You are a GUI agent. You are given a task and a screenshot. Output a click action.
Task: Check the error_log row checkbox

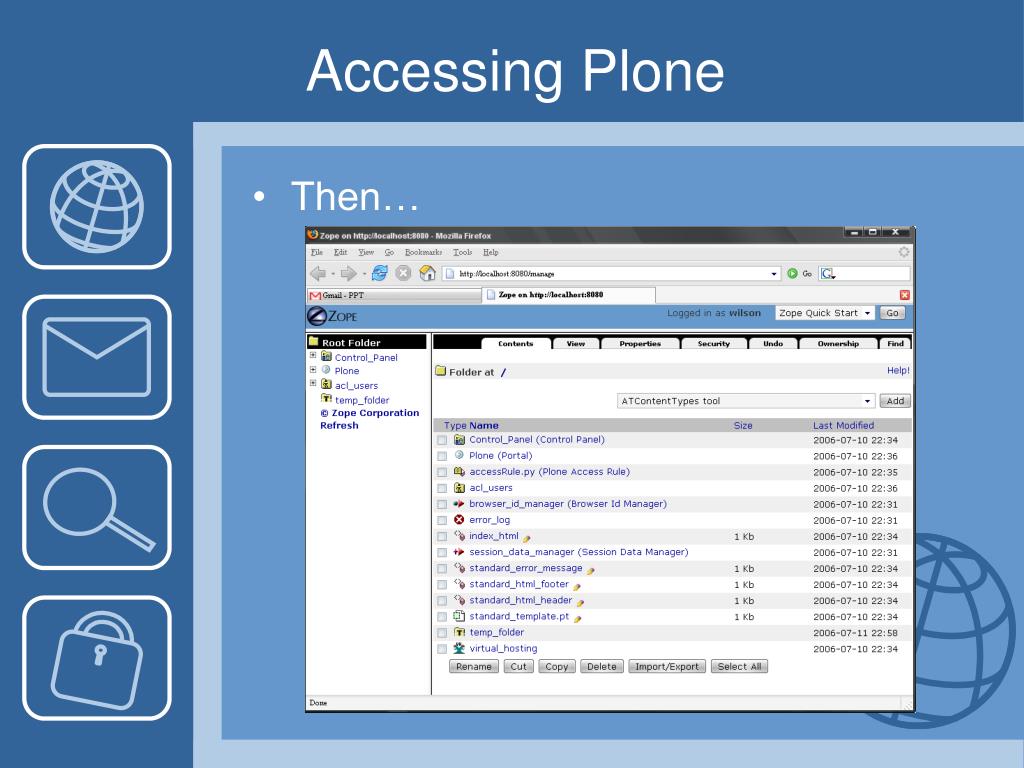(442, 520)
